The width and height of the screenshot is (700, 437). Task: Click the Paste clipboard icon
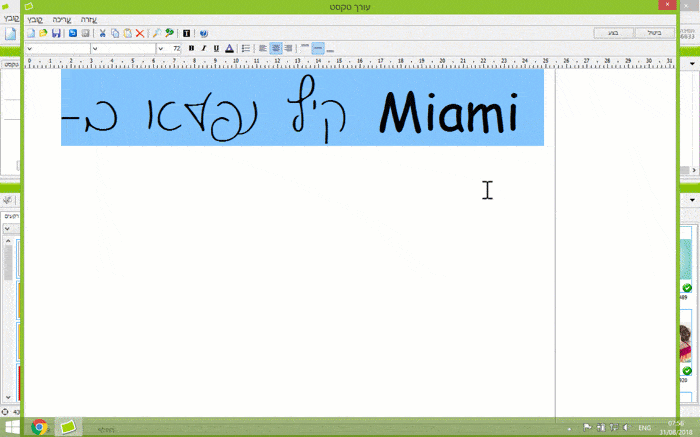pos(127,33)
